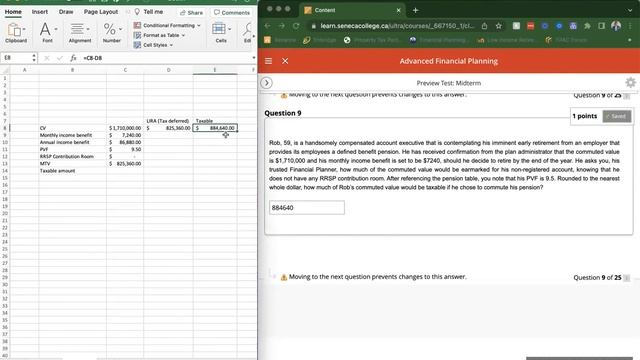Click the Editing magnifier icon in ribbon
Viewport: 640px width, 360px height.
click(x=247, y=29)
